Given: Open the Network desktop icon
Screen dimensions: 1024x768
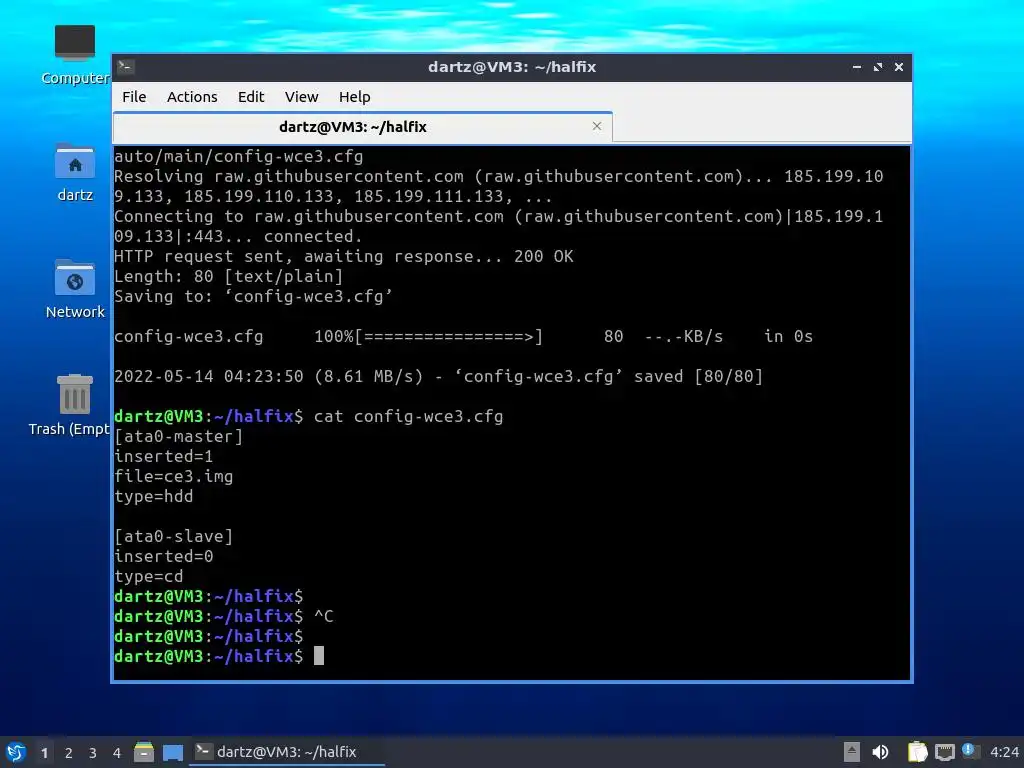Looking at the screenshot, I should click(x=75, y=289).
